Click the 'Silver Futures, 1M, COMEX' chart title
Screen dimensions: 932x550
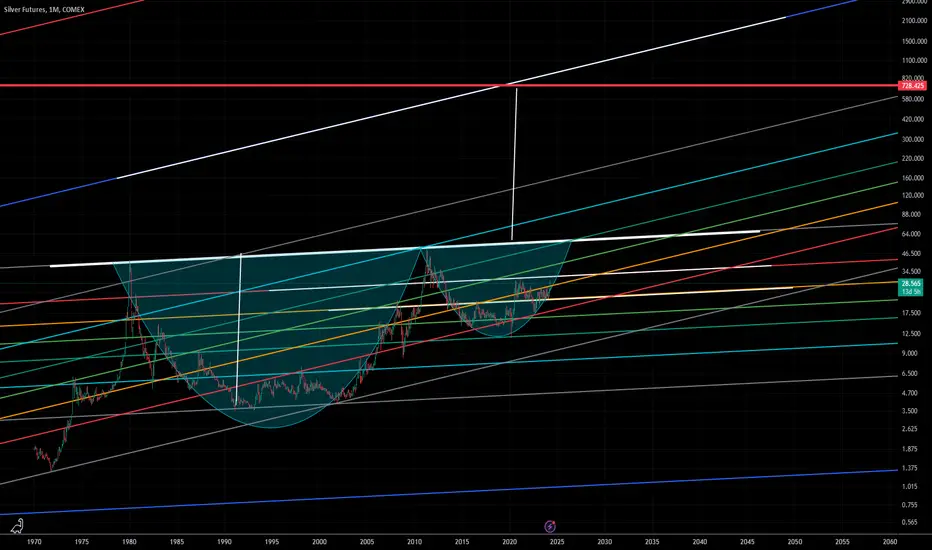(44, 10)
